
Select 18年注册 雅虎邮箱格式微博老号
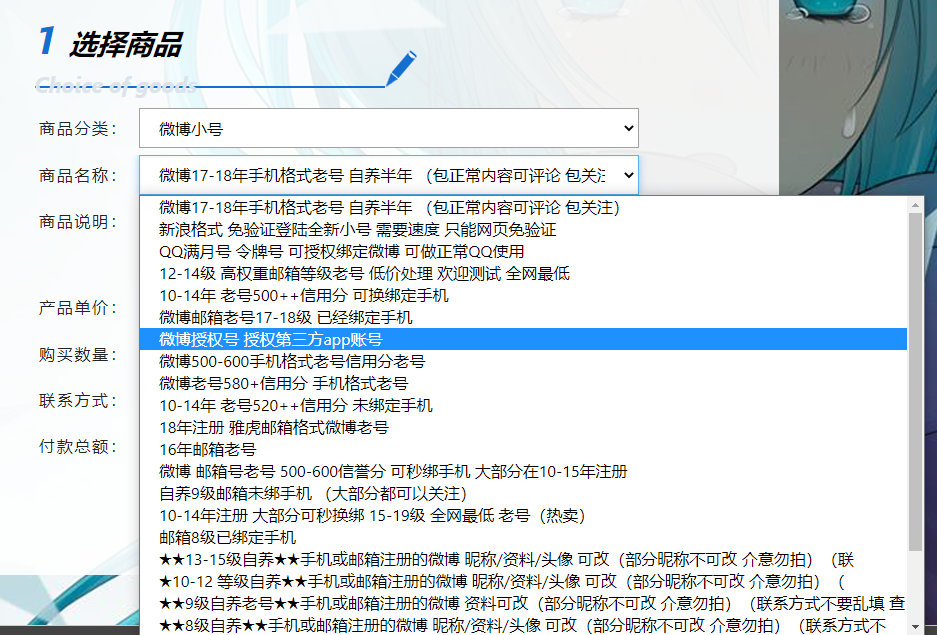(523, 428)
